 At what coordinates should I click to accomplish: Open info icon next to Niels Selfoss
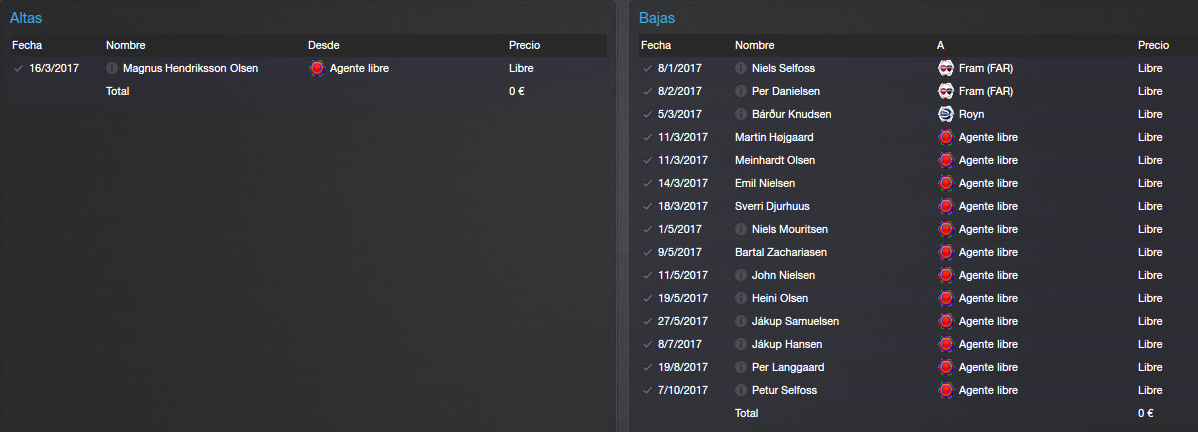coord(740,68)
